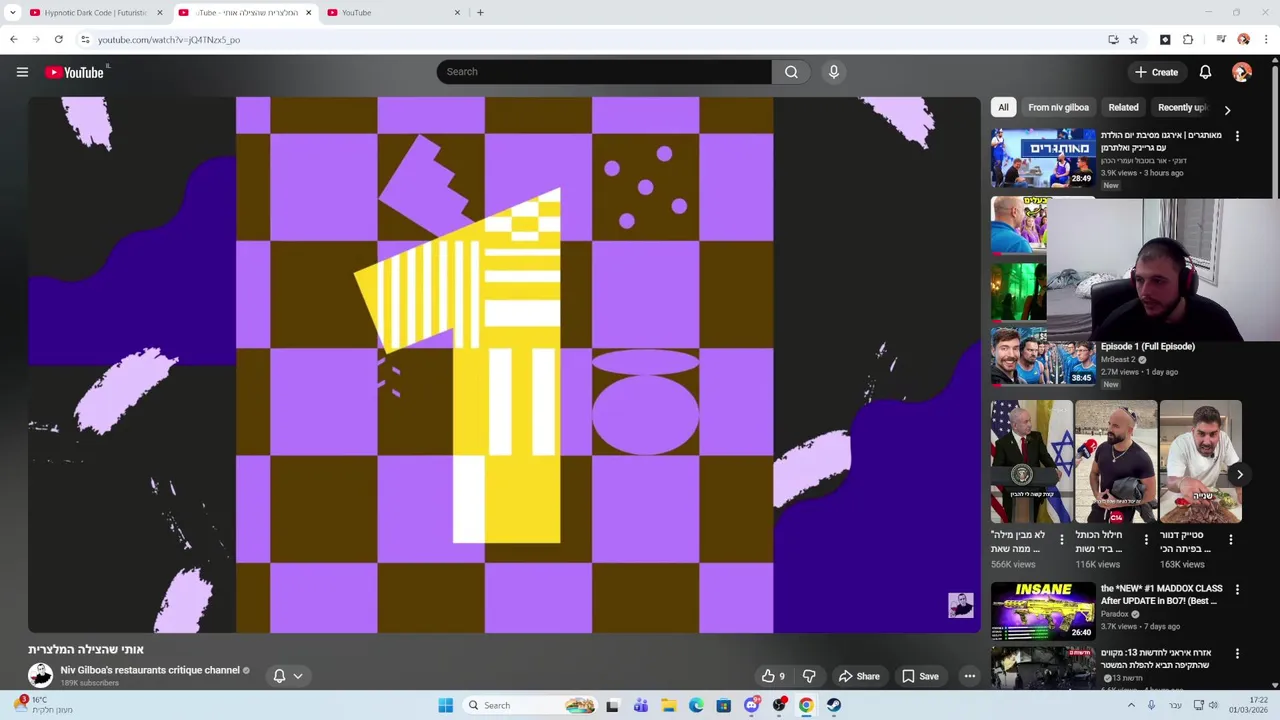Open YouTube account avatar menu
Viewport: 1280px width, 720px height.
click(1242, 72)
